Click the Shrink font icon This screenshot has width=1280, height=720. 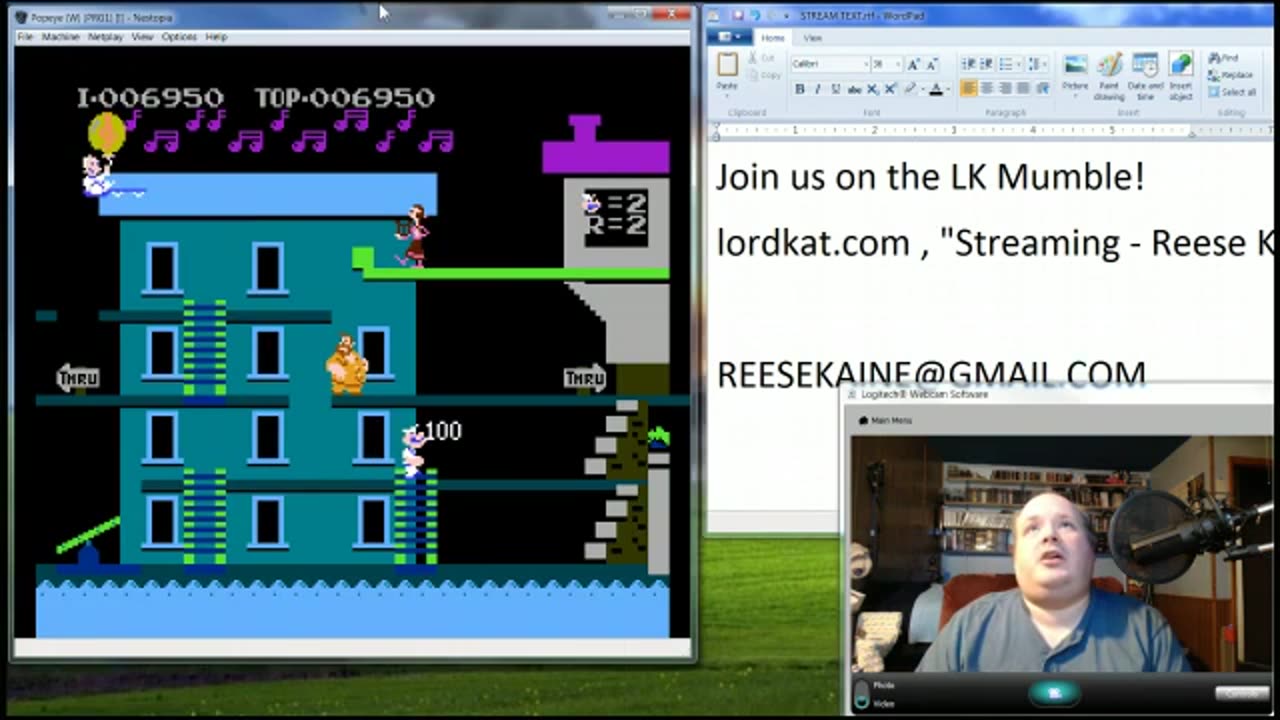[x=932, y=64]
